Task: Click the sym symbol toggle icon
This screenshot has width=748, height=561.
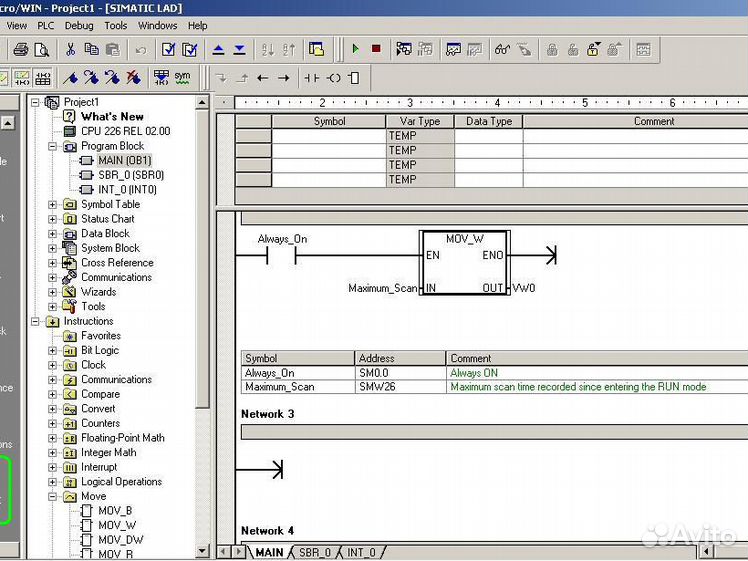Action: click(x=182, y=78)
